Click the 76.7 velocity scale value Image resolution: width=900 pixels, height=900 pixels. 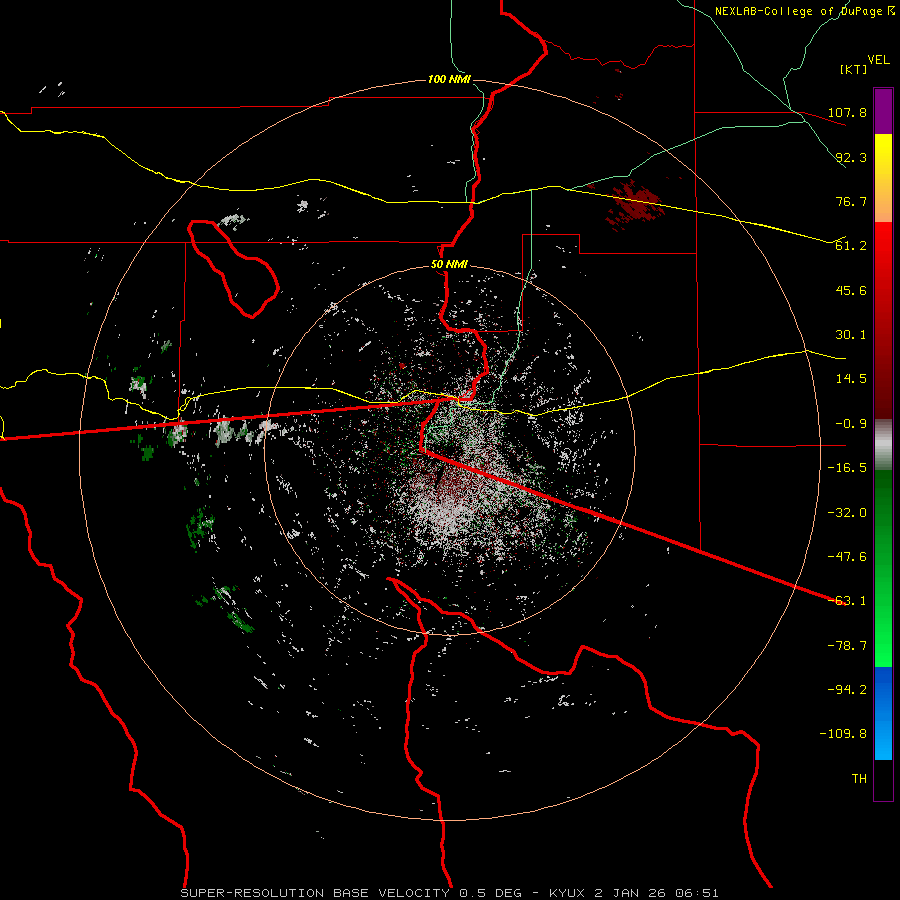(851, 201)
